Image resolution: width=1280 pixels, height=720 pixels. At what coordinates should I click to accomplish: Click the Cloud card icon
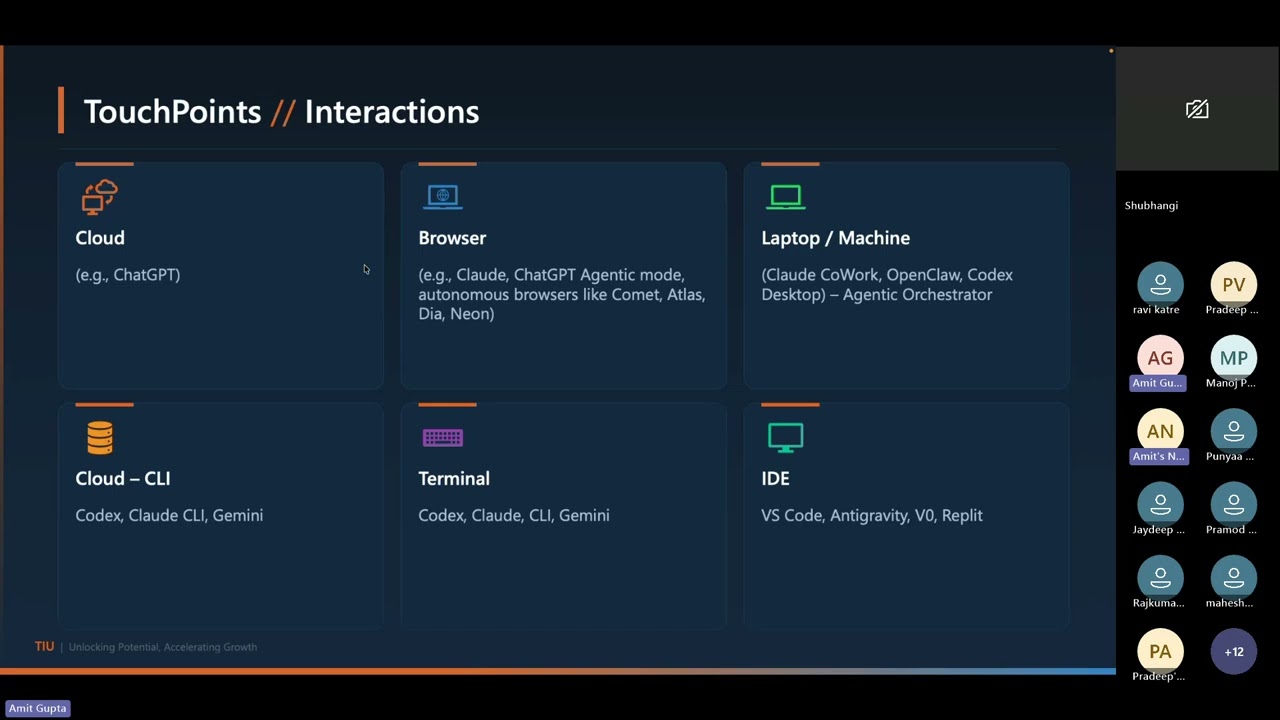click(x=100, y=197)
